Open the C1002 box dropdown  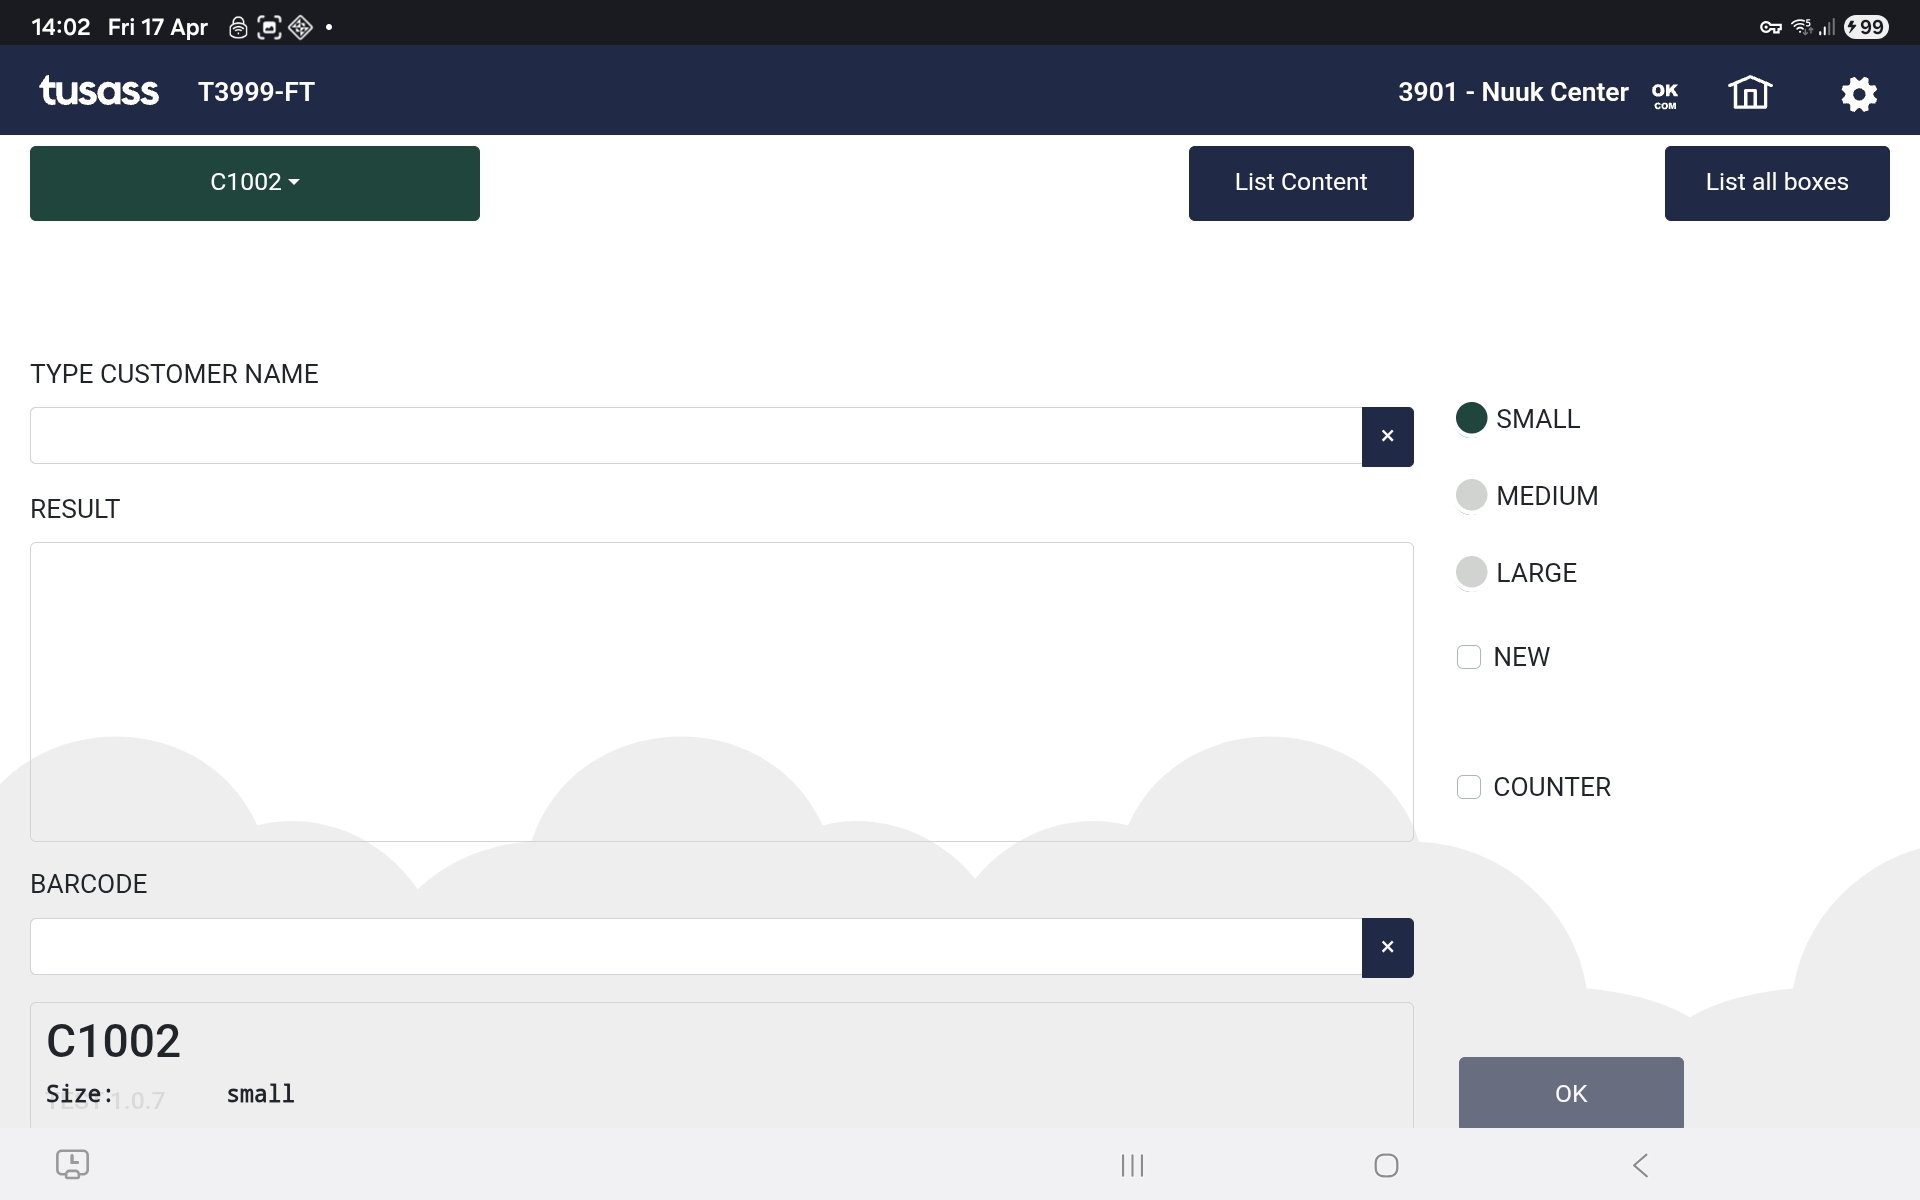click(x=254, y=182)
